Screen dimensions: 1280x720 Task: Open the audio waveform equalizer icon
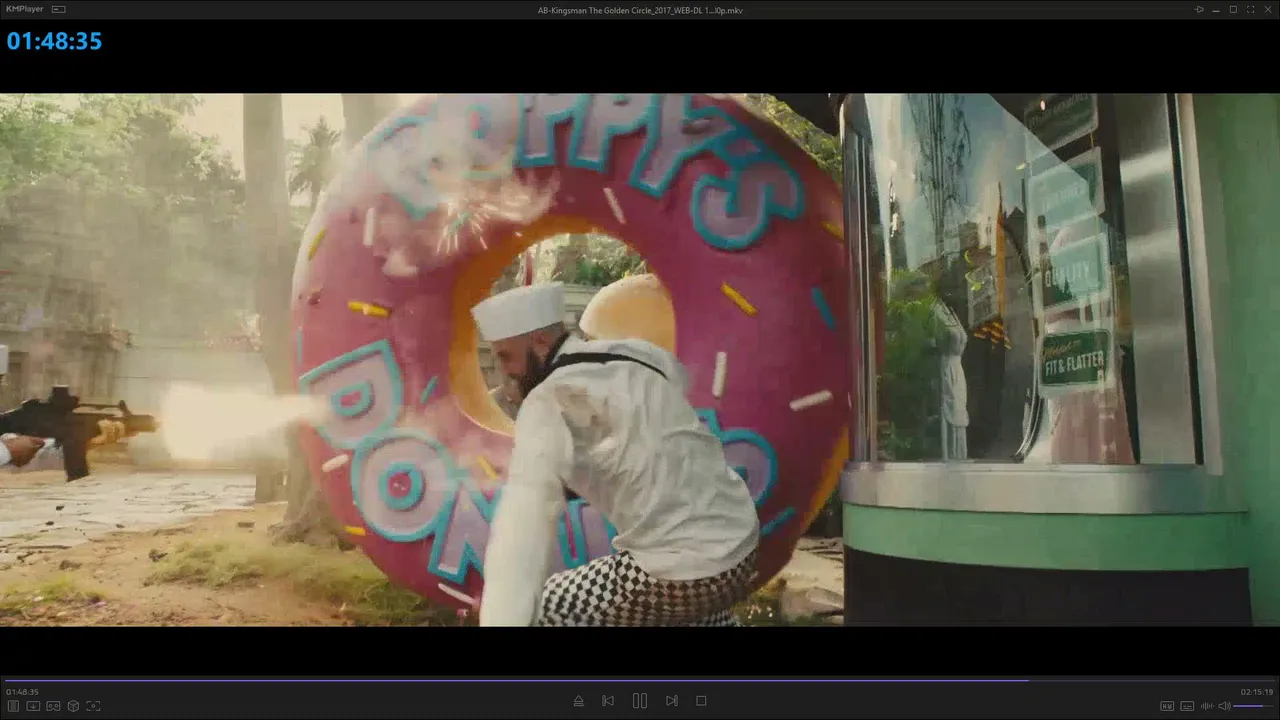click(1207, 706)
